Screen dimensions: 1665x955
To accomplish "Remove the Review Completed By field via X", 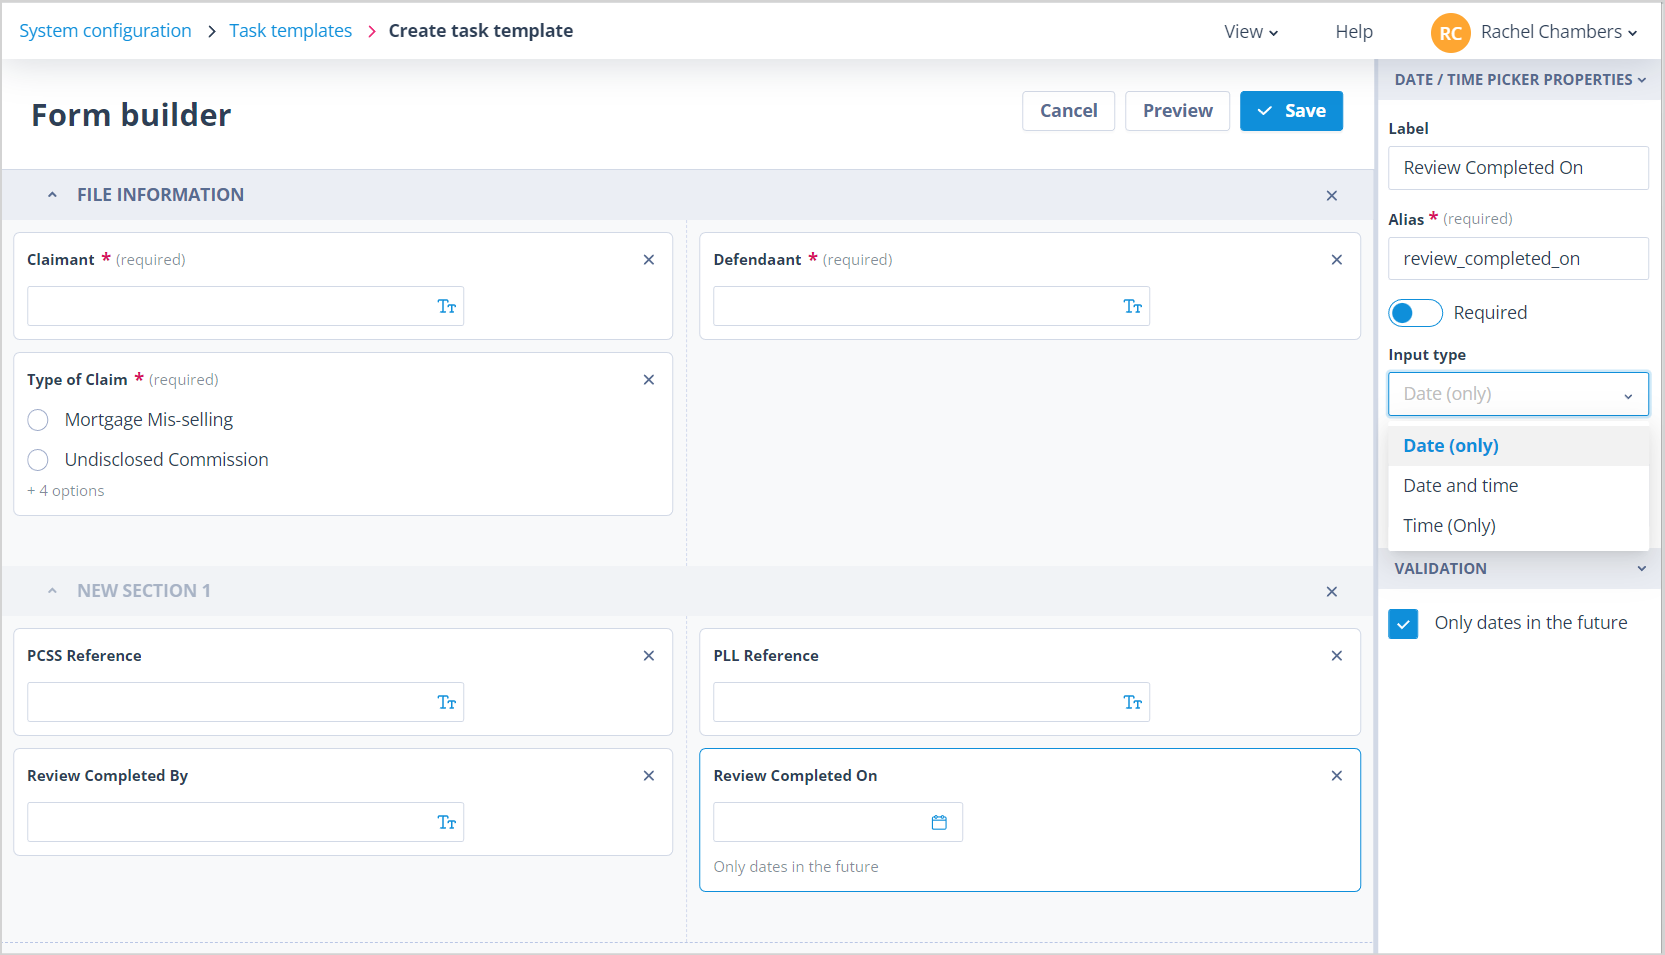I will (649, 776).
